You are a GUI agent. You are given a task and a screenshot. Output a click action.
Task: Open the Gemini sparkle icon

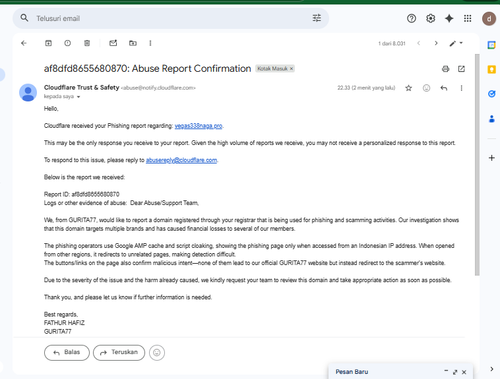pyautogui.click(x=449, y=18)
